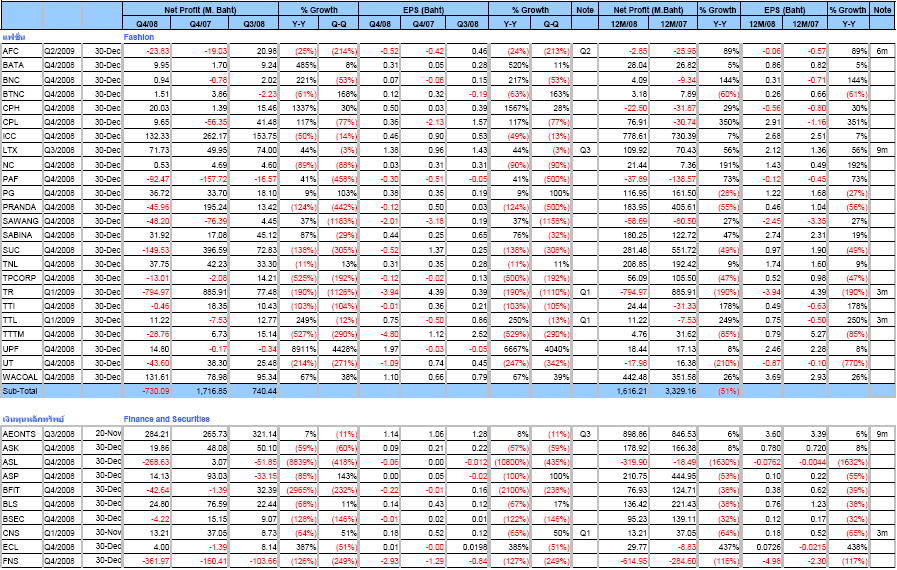Select the 12M/07 net profit column header
The height and width of the screenshot is (570, 897).
pyautogui.click(x=673, y=23)
